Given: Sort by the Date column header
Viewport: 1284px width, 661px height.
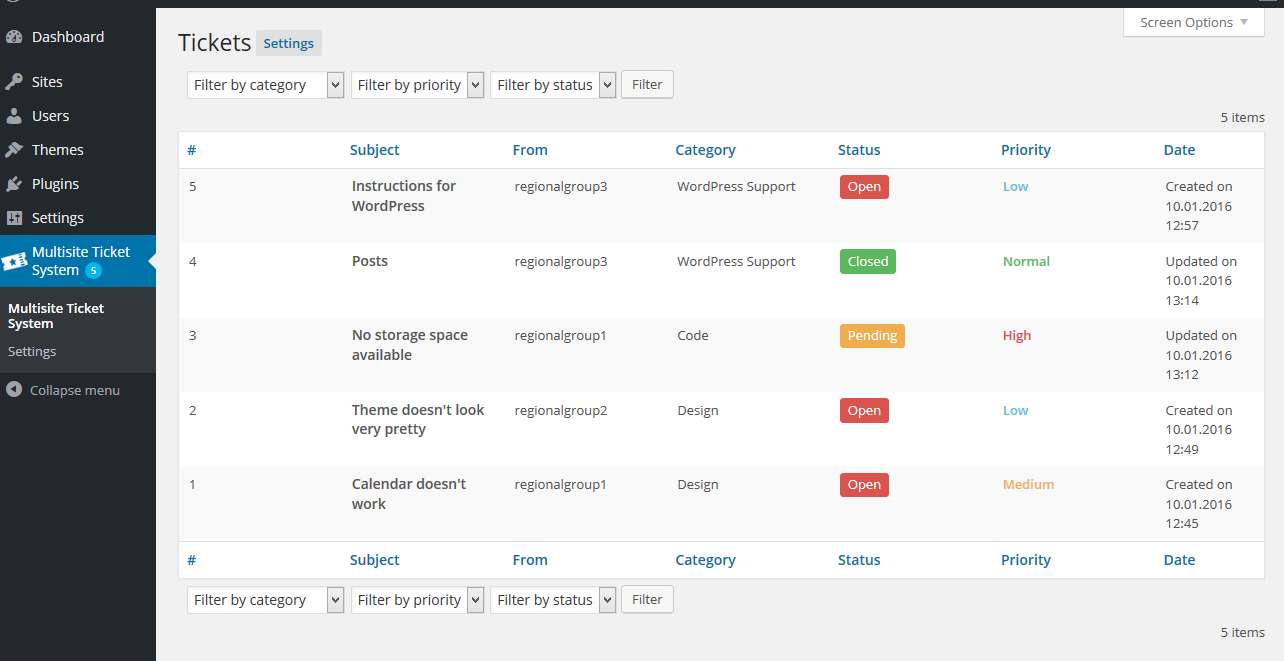Looking at the screenshot, I should [x=1179, y=150].
